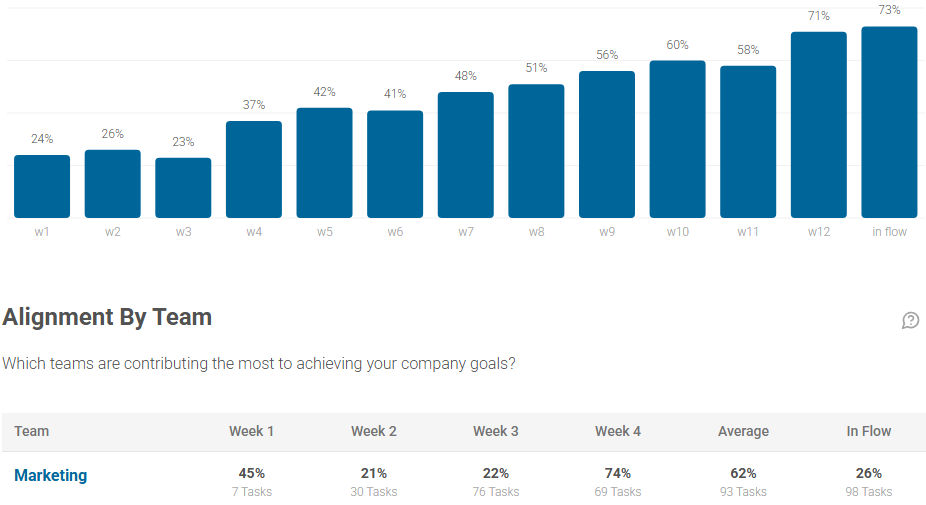Viewport: 926px width, 505px height.
Task: Open the Marketing team link
Action: tap(50, 476)
